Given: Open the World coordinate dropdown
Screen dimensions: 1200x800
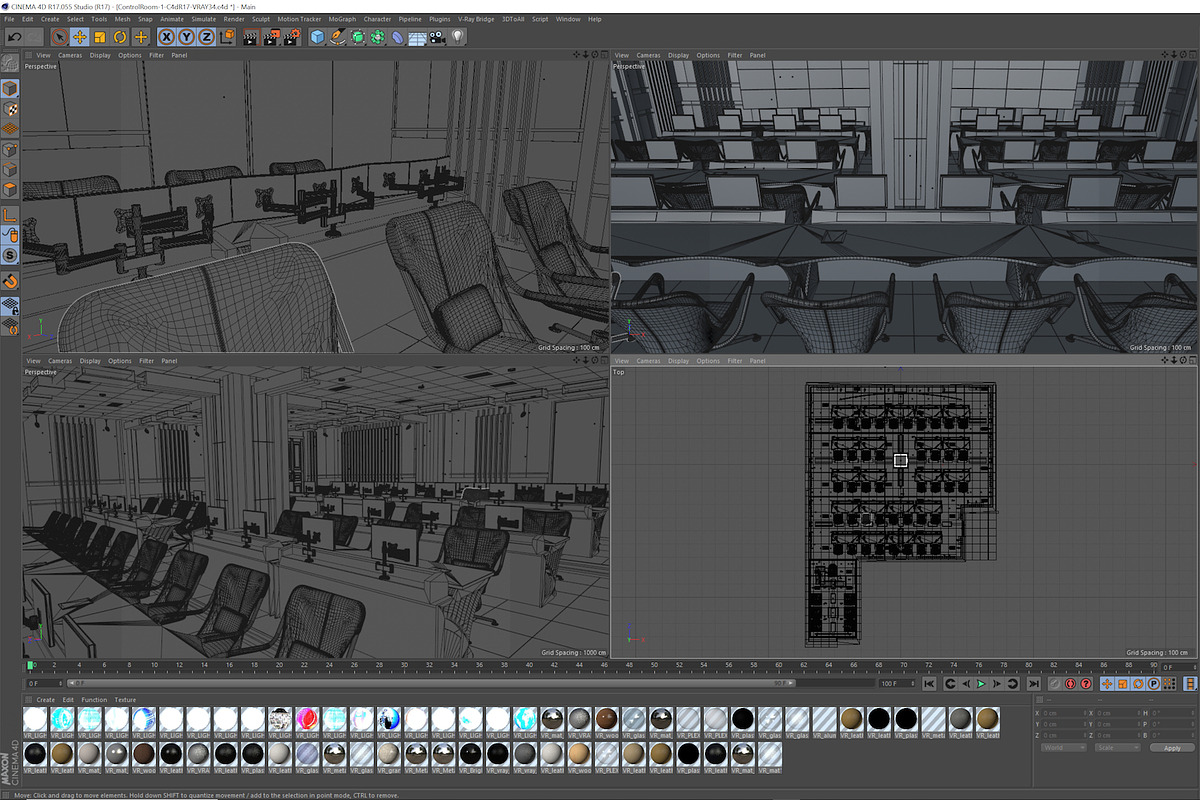Looking at the screenshot, I should [1063, 747].
